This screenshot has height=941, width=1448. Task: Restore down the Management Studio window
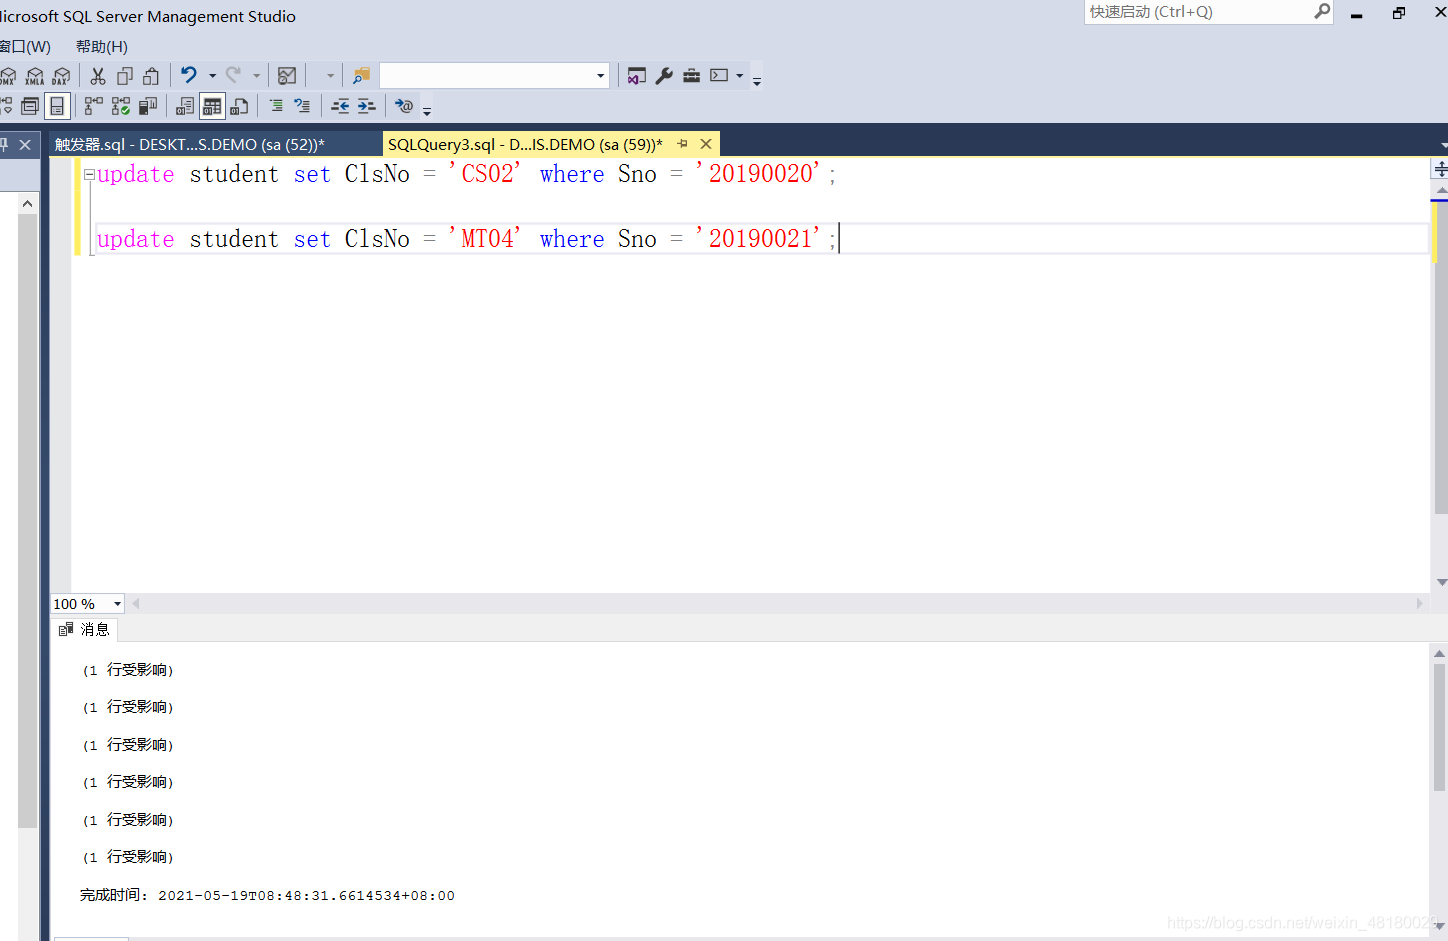(1398, 13)
